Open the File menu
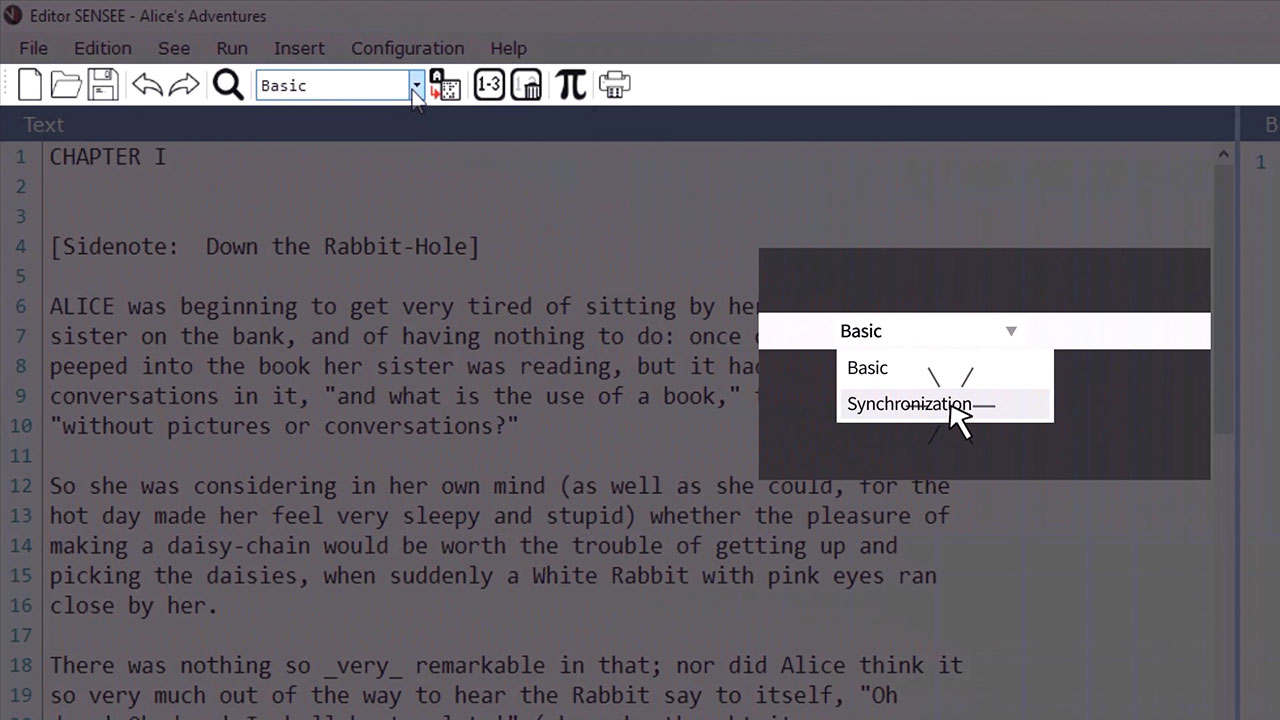Screen dimensions: 1280x720 (x=33, y=48)
